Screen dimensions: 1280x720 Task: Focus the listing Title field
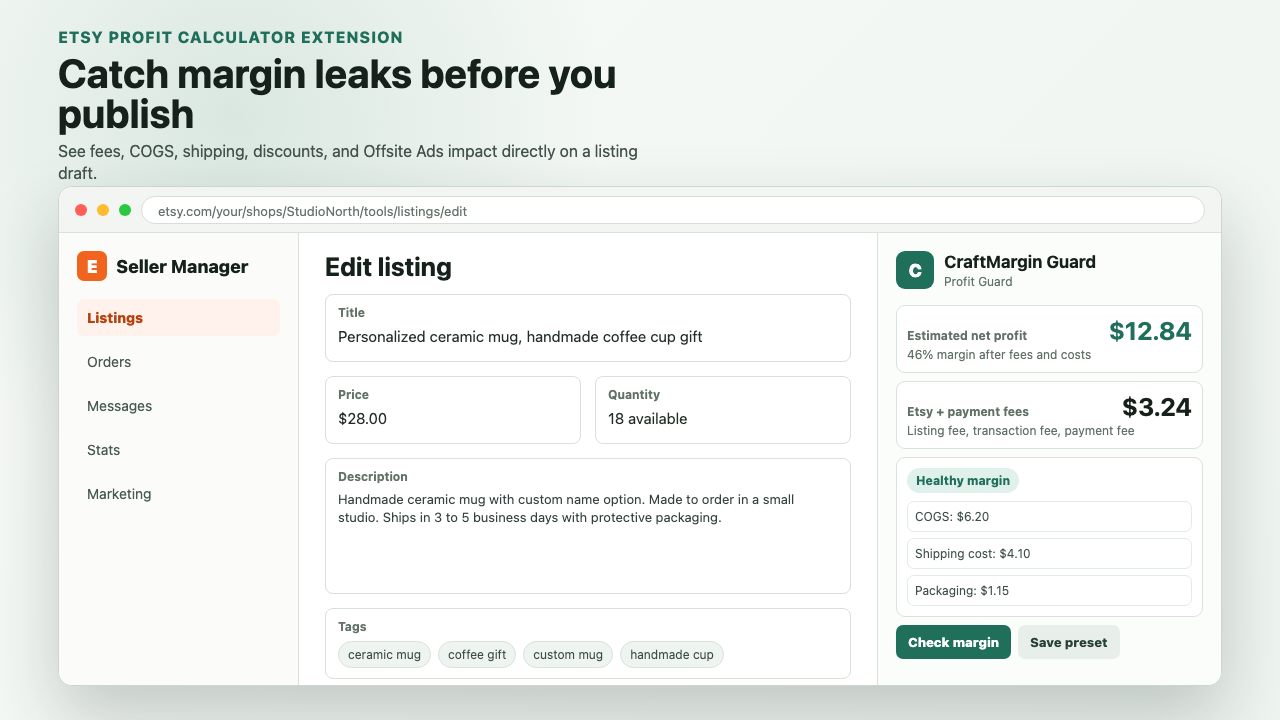coord(588,328)
